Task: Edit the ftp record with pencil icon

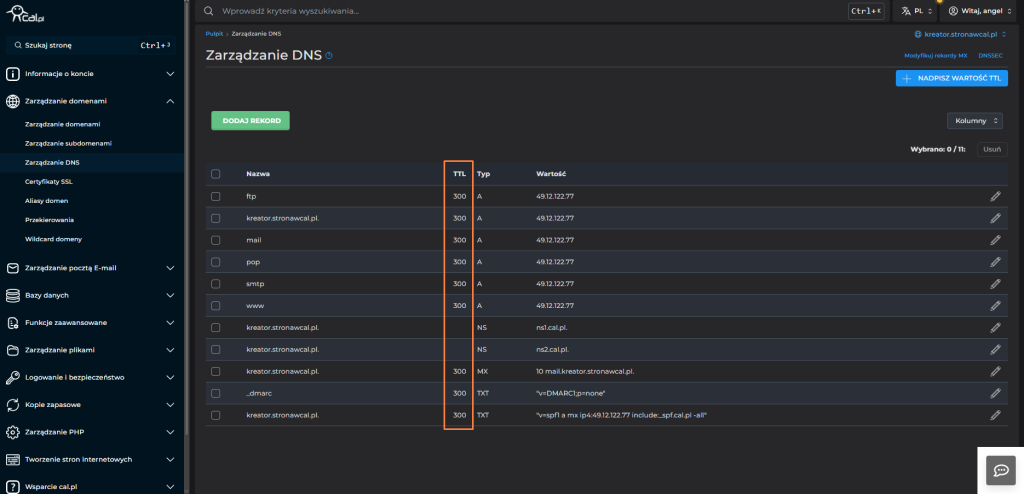Action: (995, 196)
